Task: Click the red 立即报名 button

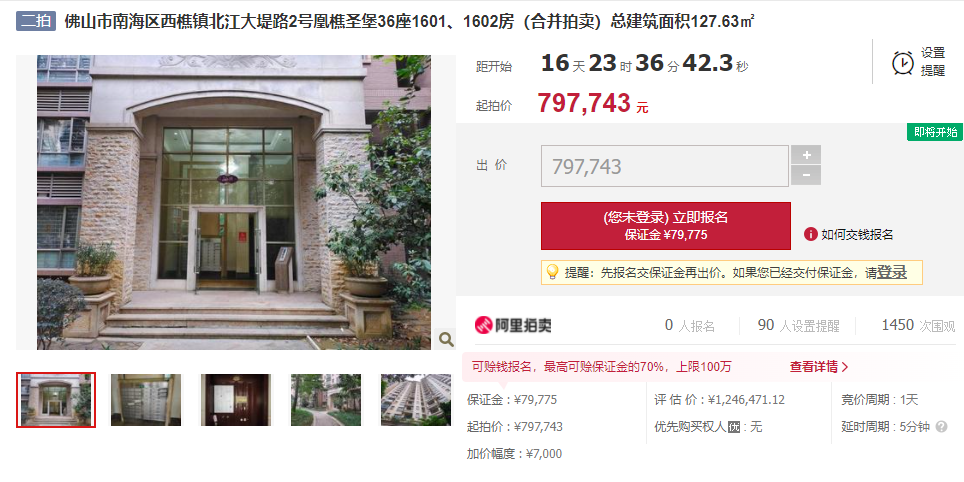Action: [666, 226]
